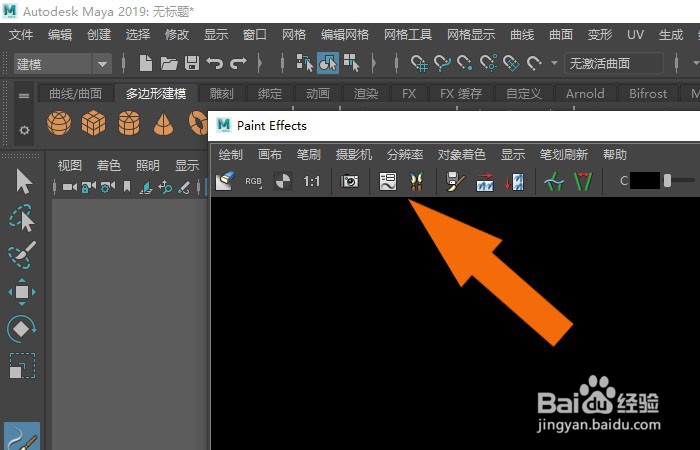Open the viewport 着色 panel menu
Screen dimensions: 700x450
point(108,166)
